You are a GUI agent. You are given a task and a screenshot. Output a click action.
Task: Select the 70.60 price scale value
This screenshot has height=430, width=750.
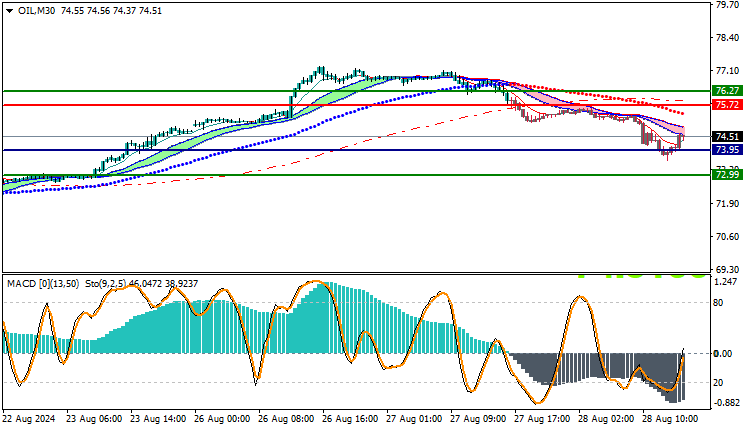[x=727, y=237]
